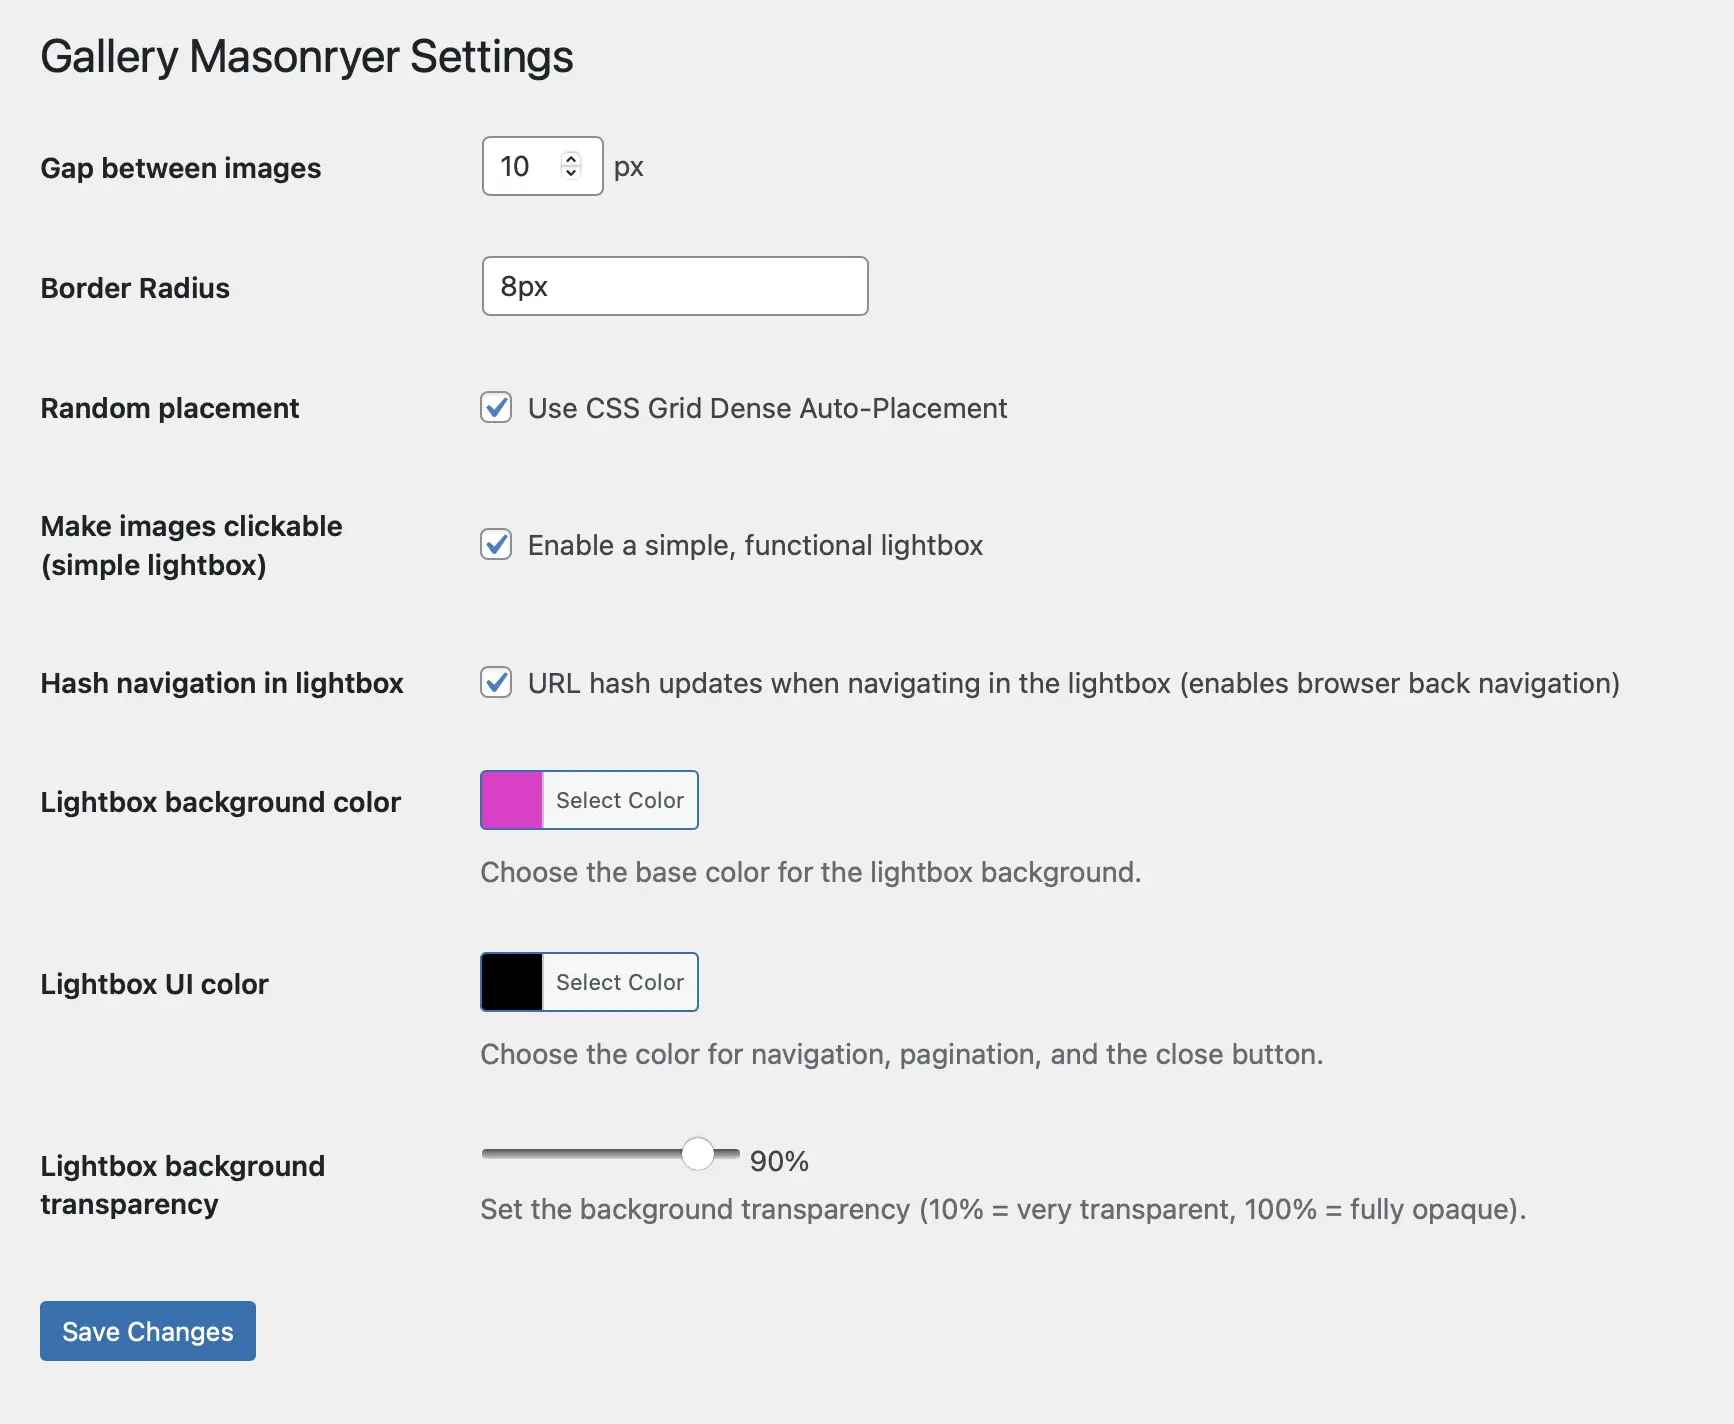Open Select Color for lightbox background
This screenshot has height=1424, width=1734.
click(x=620, y=800)
